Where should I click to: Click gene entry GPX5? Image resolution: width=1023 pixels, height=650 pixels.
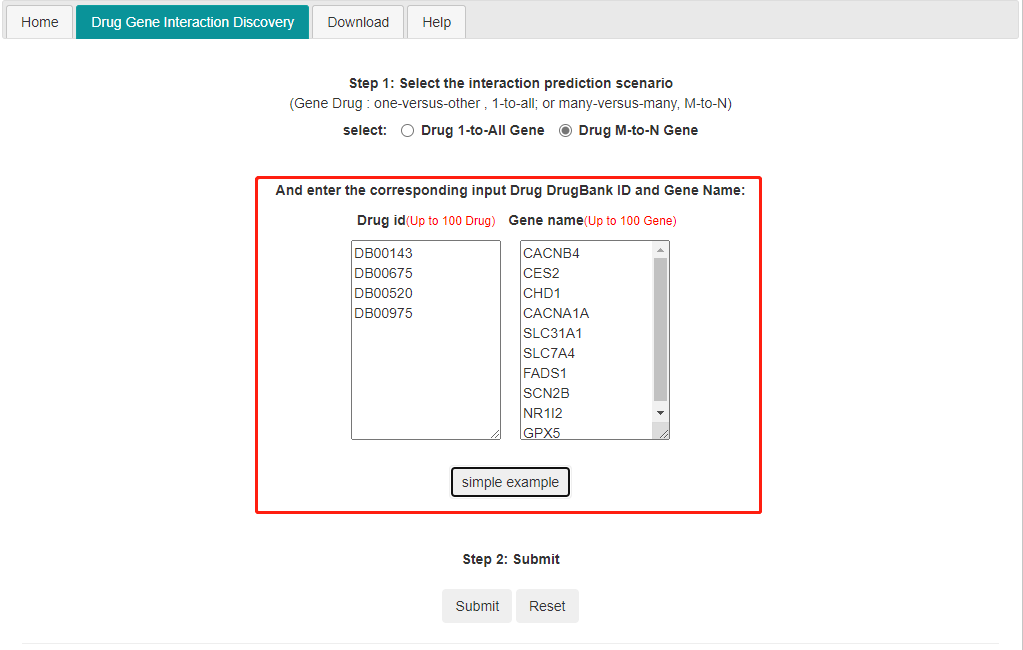point(542,433)
